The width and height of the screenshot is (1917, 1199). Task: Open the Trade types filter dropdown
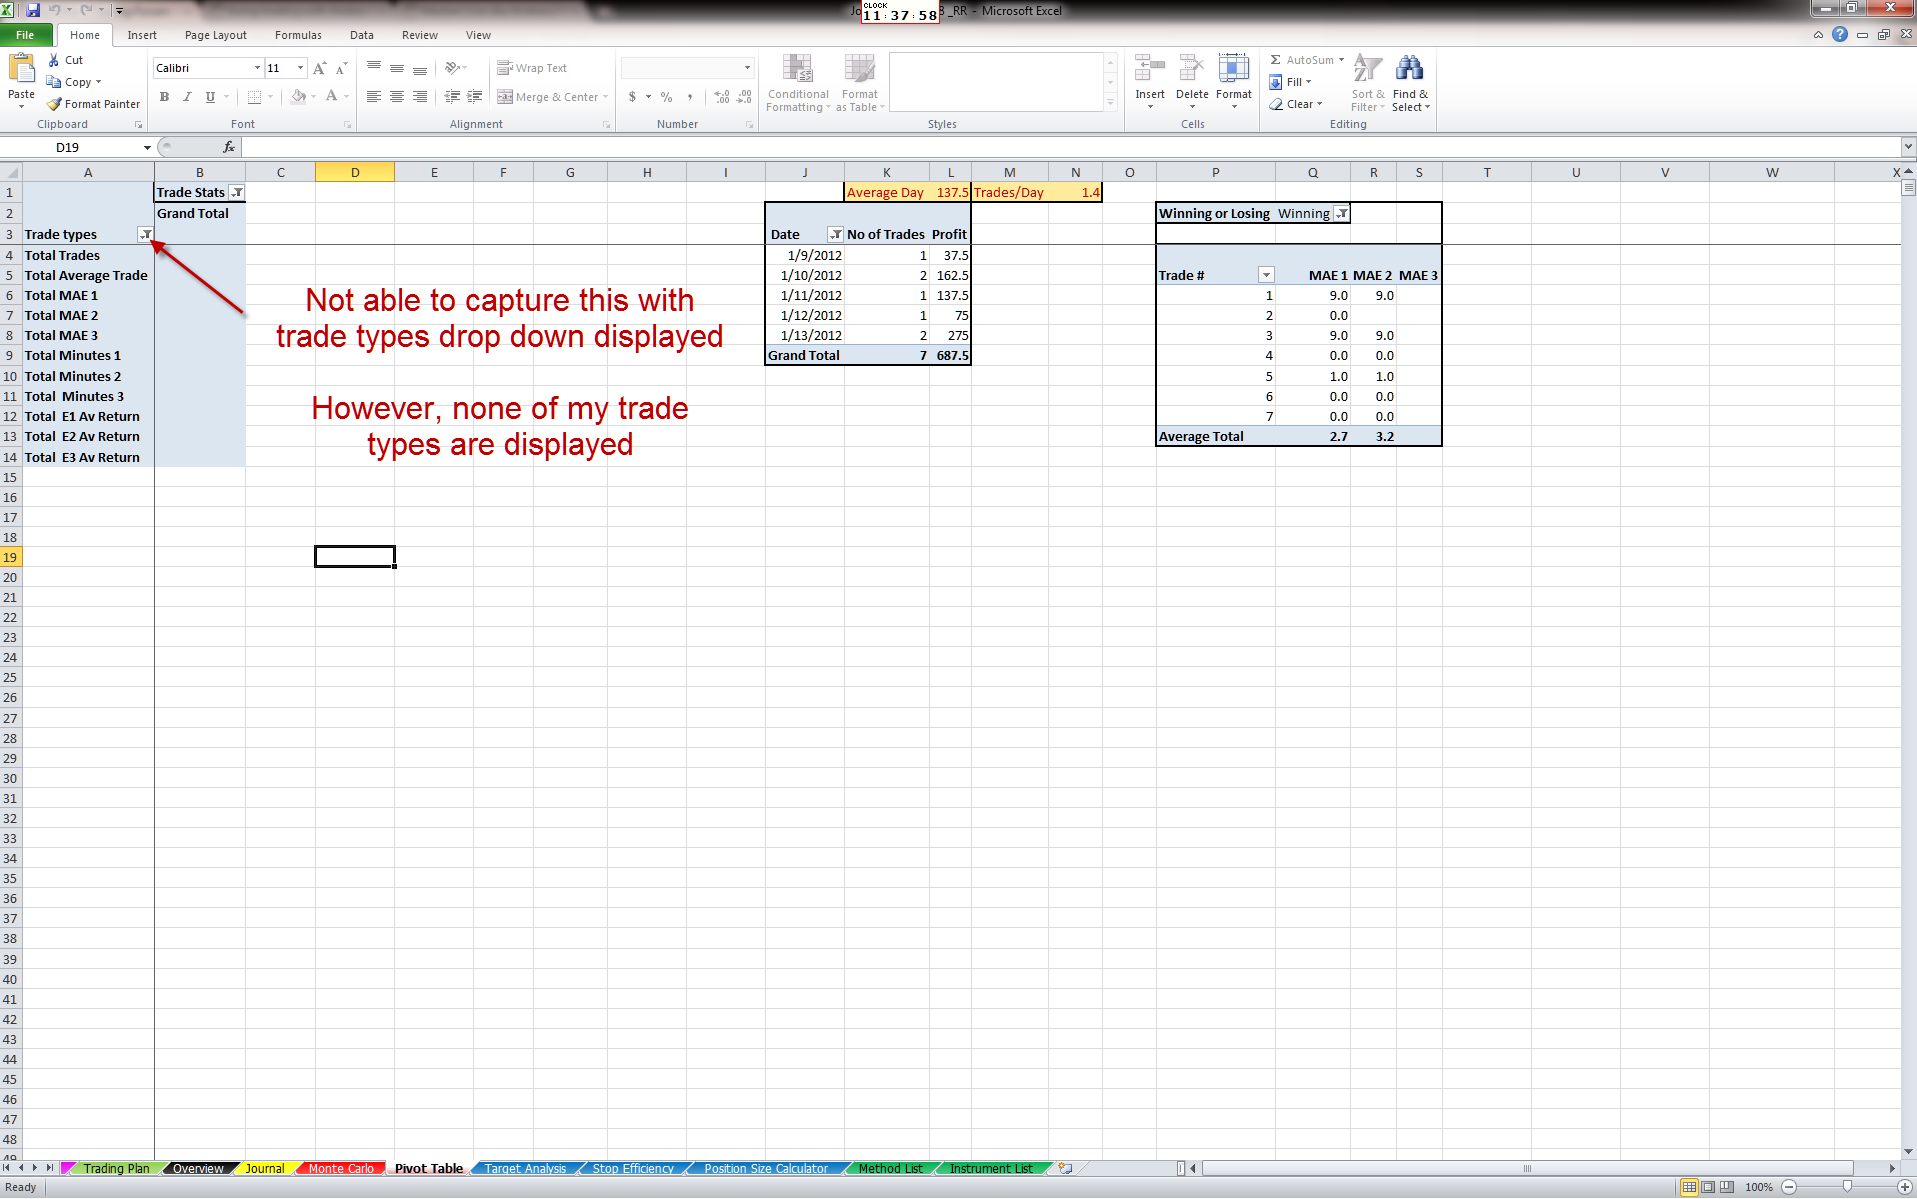[x=146, y=234]
